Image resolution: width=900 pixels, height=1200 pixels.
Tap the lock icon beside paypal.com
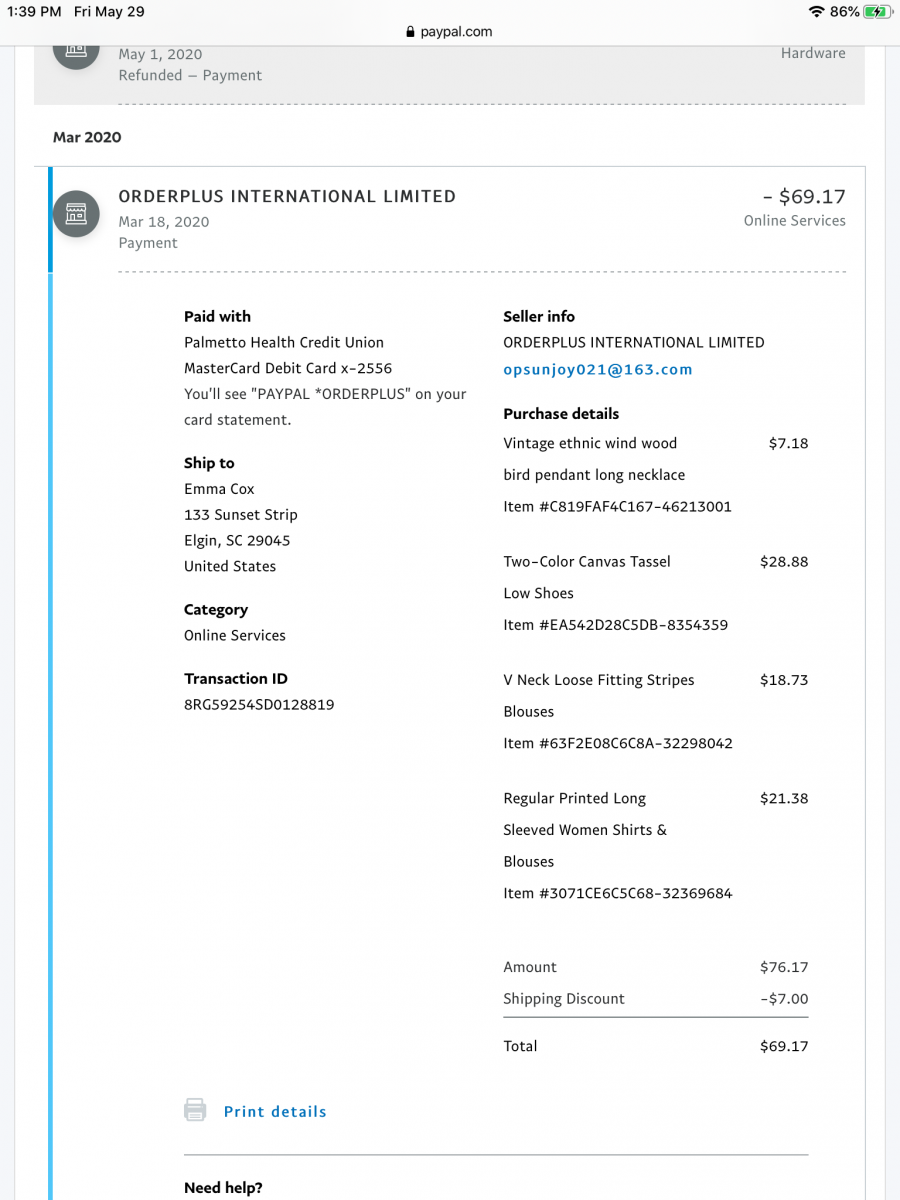click(411, 32)
